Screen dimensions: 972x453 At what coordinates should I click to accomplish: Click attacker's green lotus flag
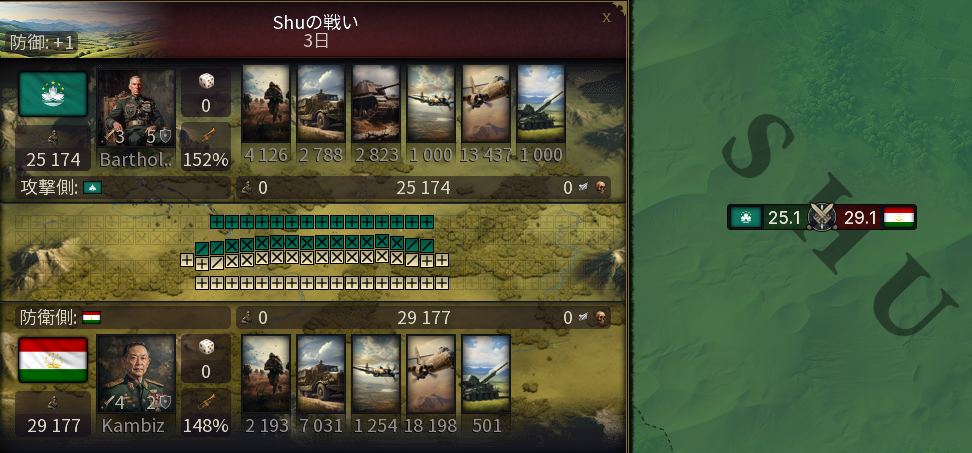coord(53,94)
